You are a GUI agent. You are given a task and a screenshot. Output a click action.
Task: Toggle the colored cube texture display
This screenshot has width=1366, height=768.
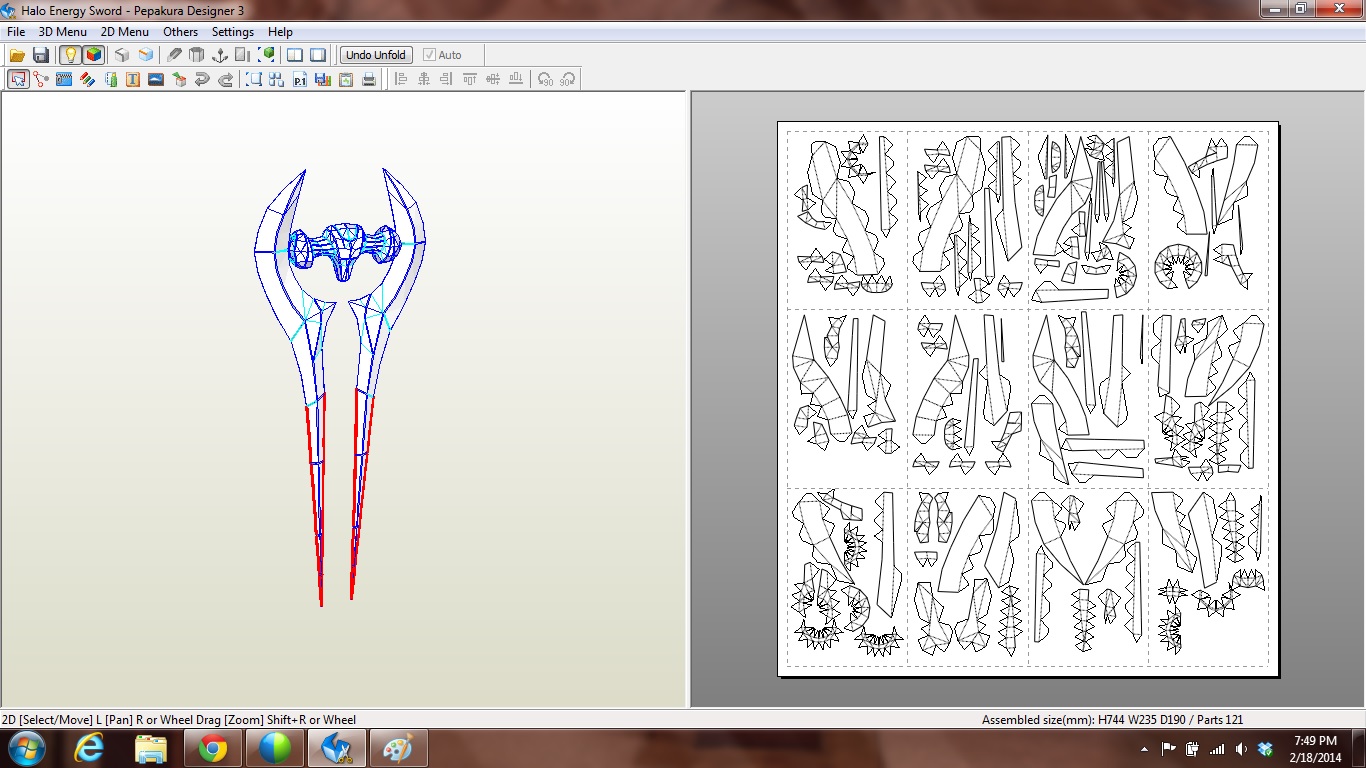tap(93, 55)
